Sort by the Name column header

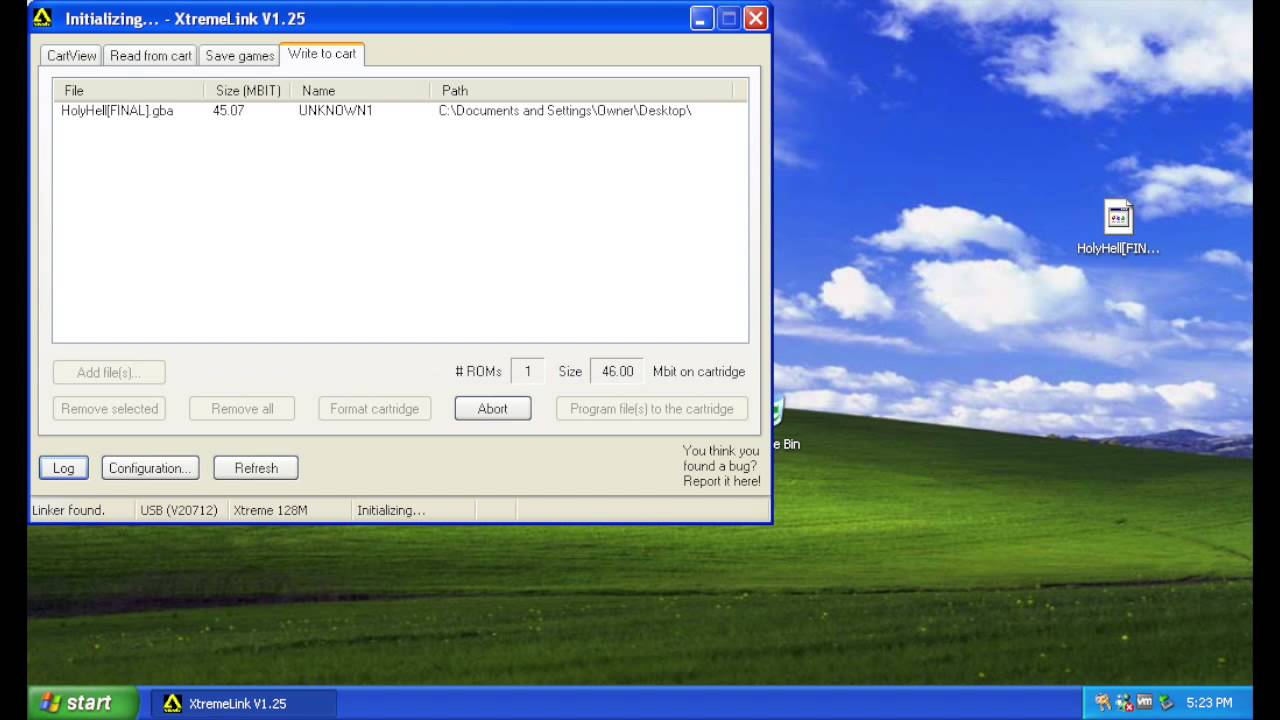click(x=360, y=90)
